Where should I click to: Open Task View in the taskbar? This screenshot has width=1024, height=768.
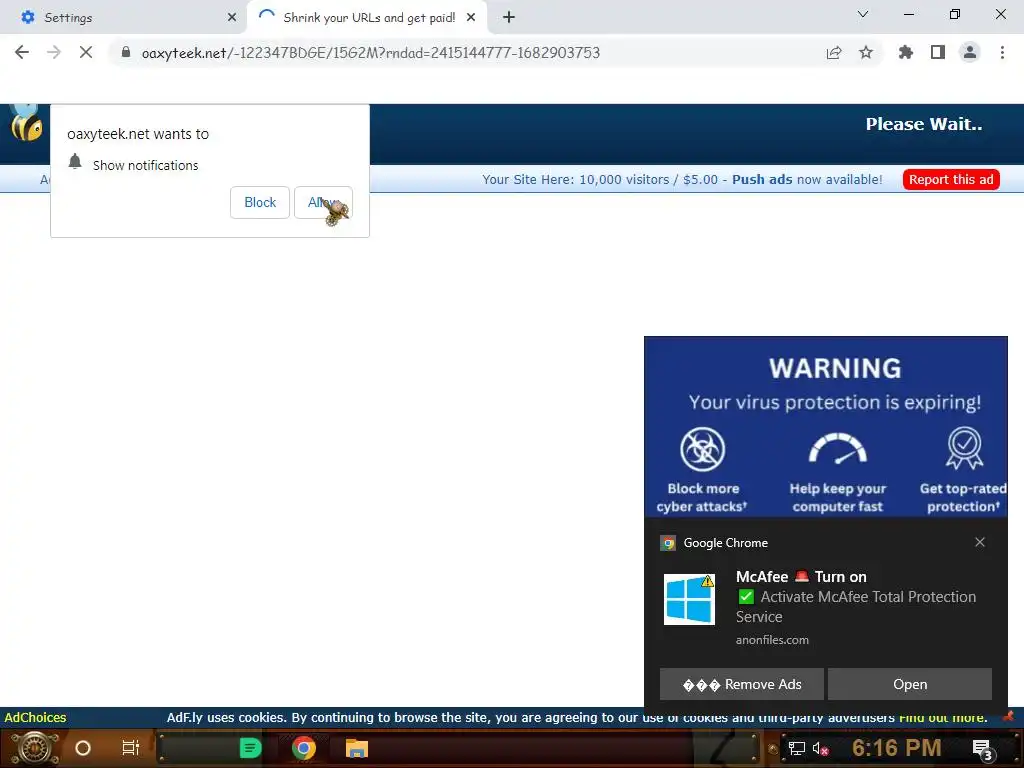click(131, 748)
